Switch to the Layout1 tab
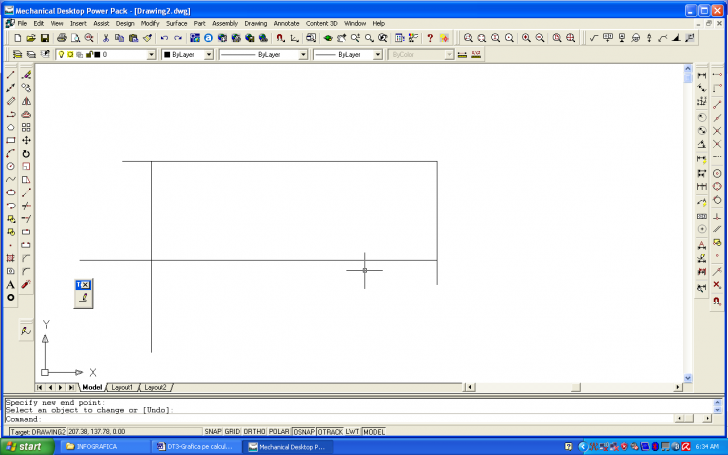The height and width of the screenshot is (455, 728). (x=122, y=387)
